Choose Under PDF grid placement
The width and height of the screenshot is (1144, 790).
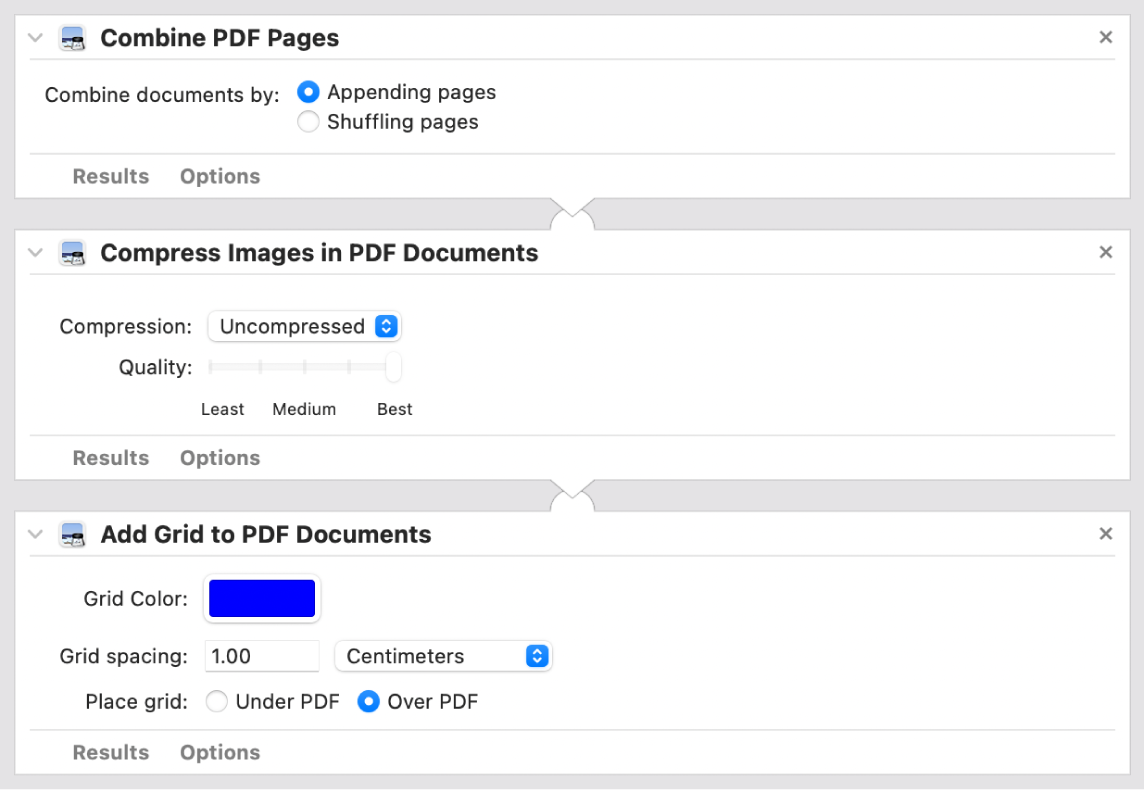(217, 702)
